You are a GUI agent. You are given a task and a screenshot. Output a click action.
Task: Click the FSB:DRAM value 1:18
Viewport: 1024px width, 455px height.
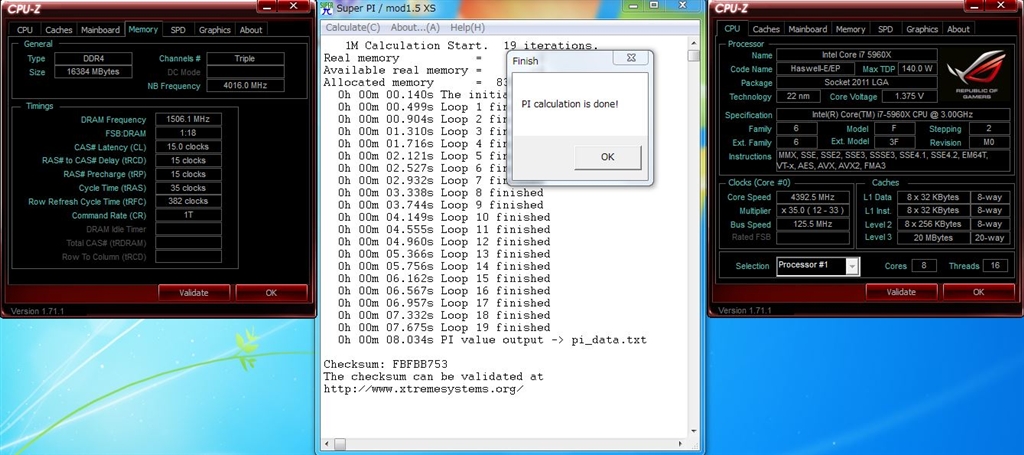coord(188,133)
